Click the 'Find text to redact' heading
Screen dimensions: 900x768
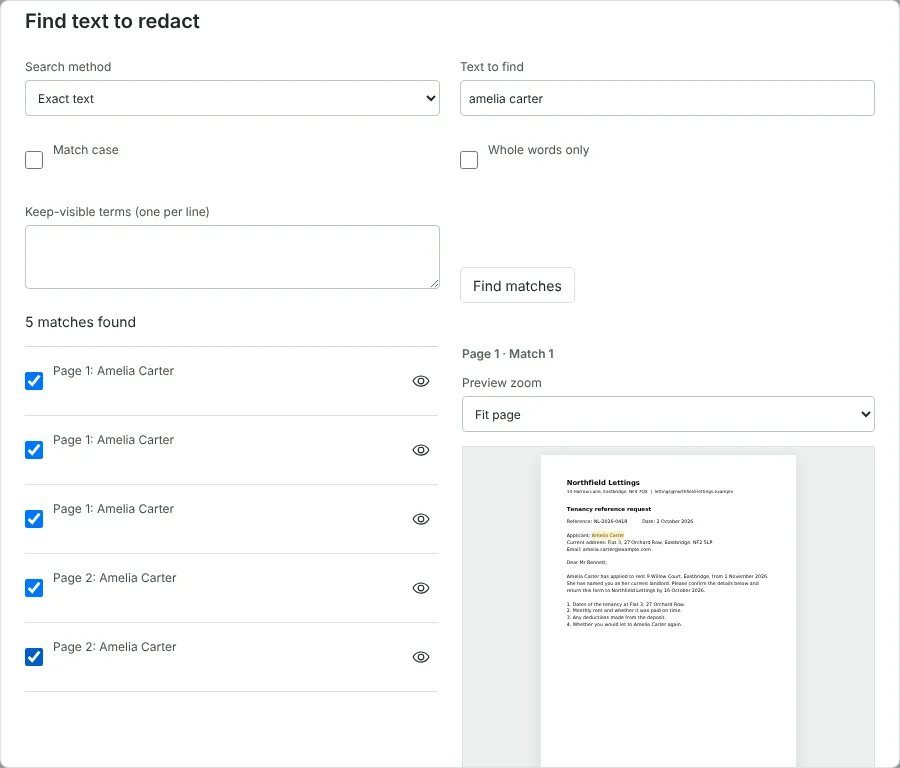(x=112, y=21)
